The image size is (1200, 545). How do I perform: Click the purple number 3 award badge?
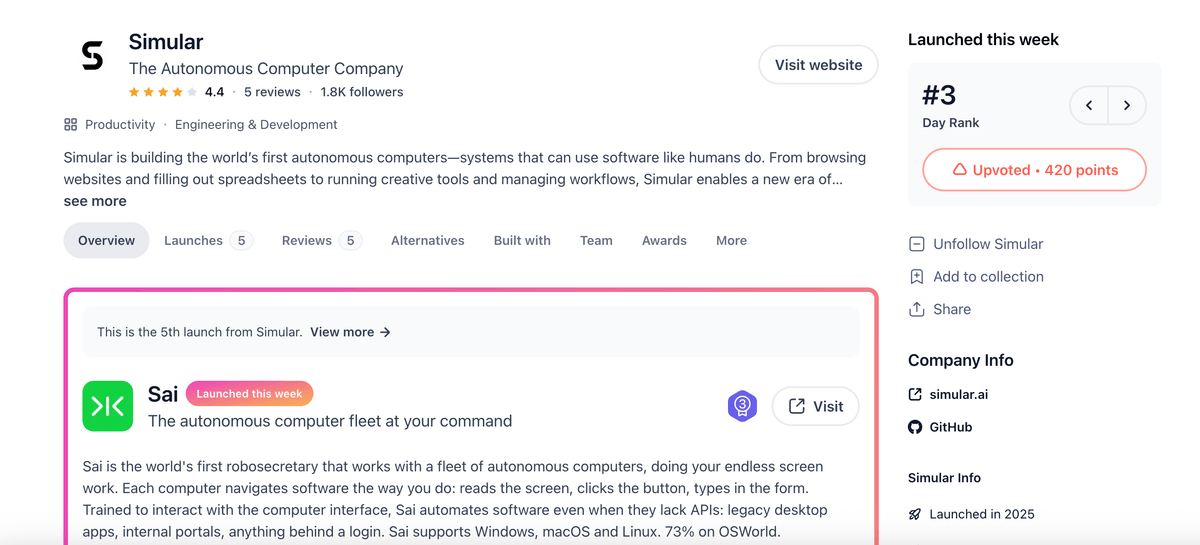click(x=742, y=406)
